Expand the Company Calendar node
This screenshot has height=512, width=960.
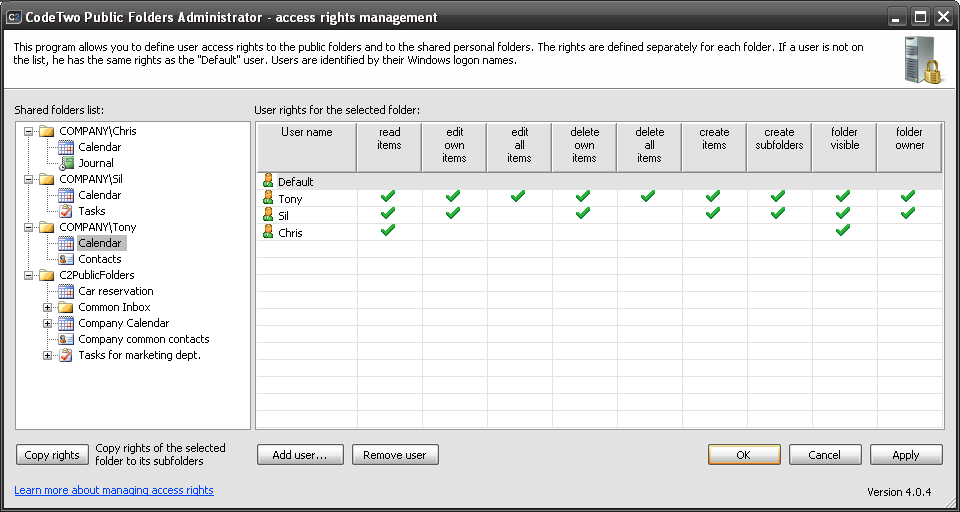click(48, 323)
